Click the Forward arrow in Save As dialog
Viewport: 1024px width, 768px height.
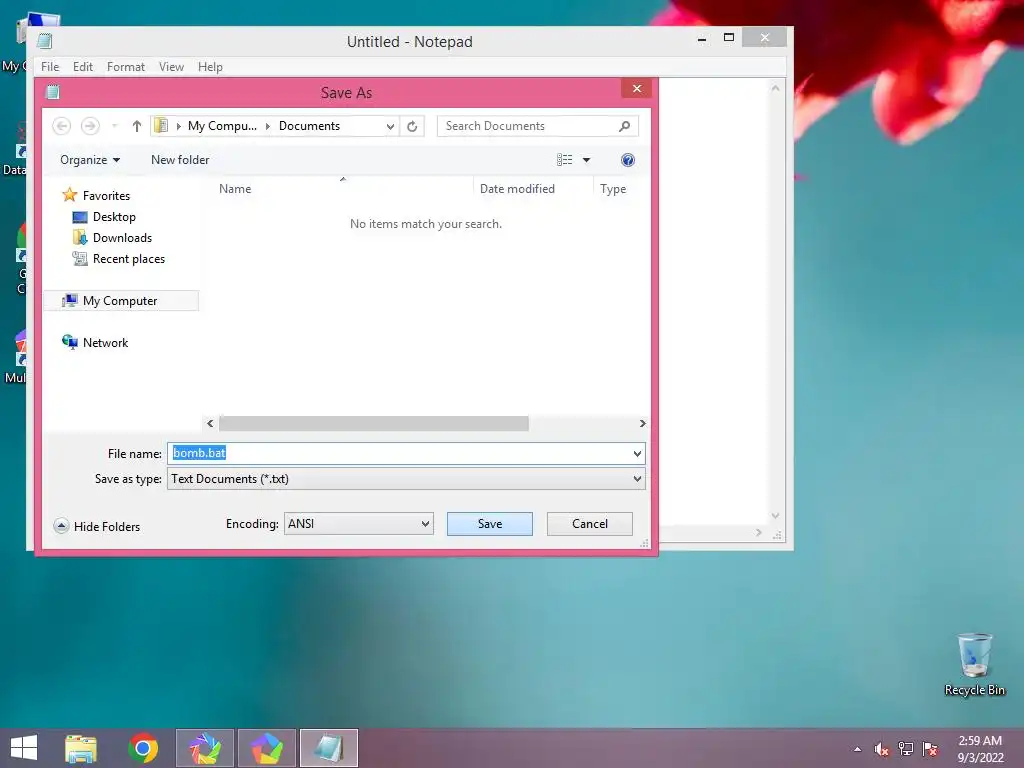point(90,126)
